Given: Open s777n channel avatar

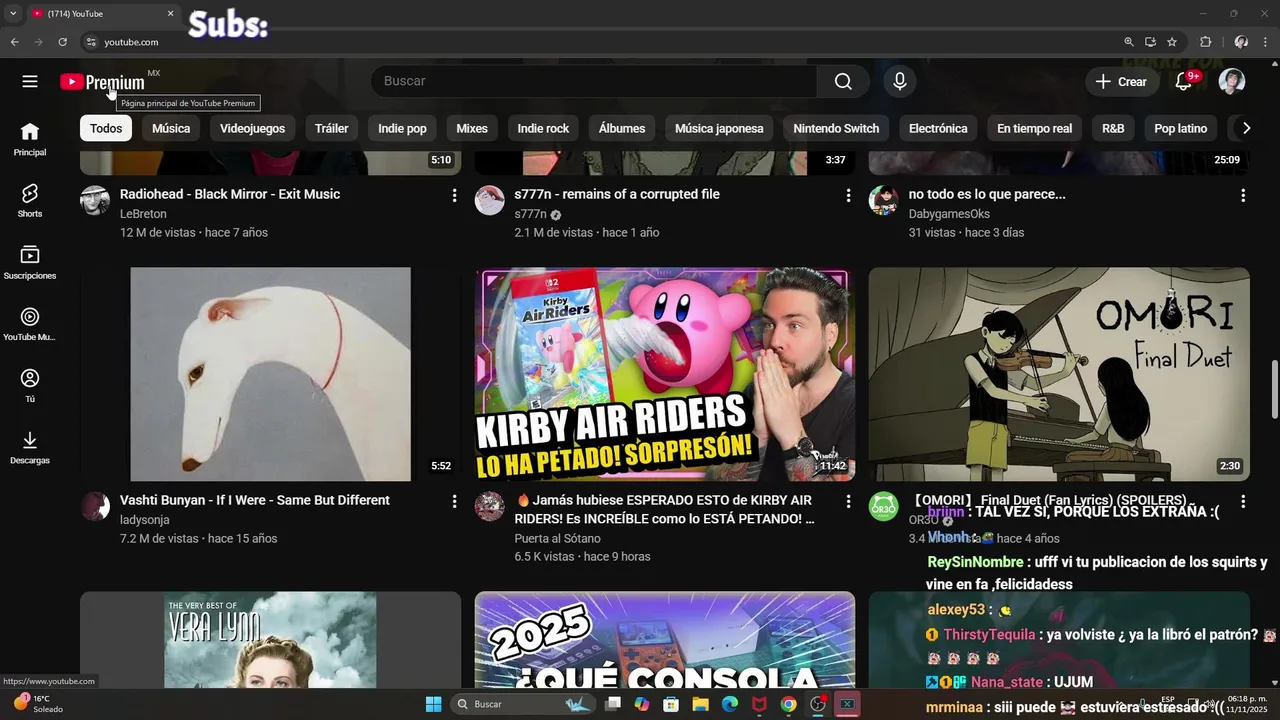Looking at the screenshot, I should pos(489,201).
